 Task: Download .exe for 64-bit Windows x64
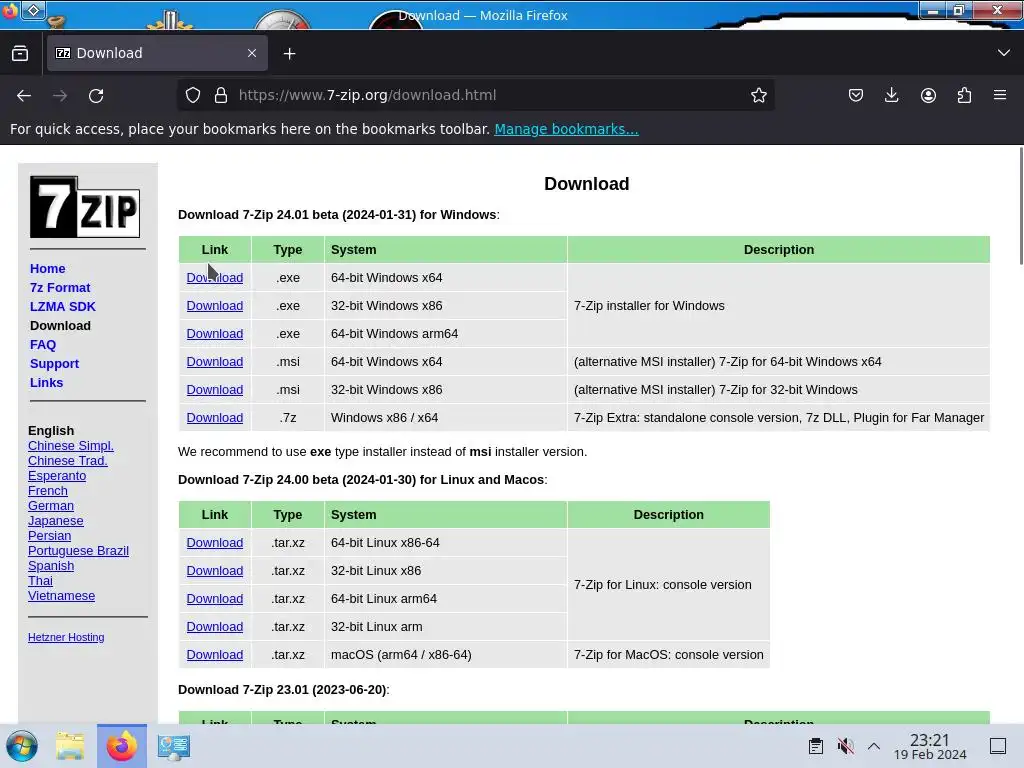coord(215,278)
